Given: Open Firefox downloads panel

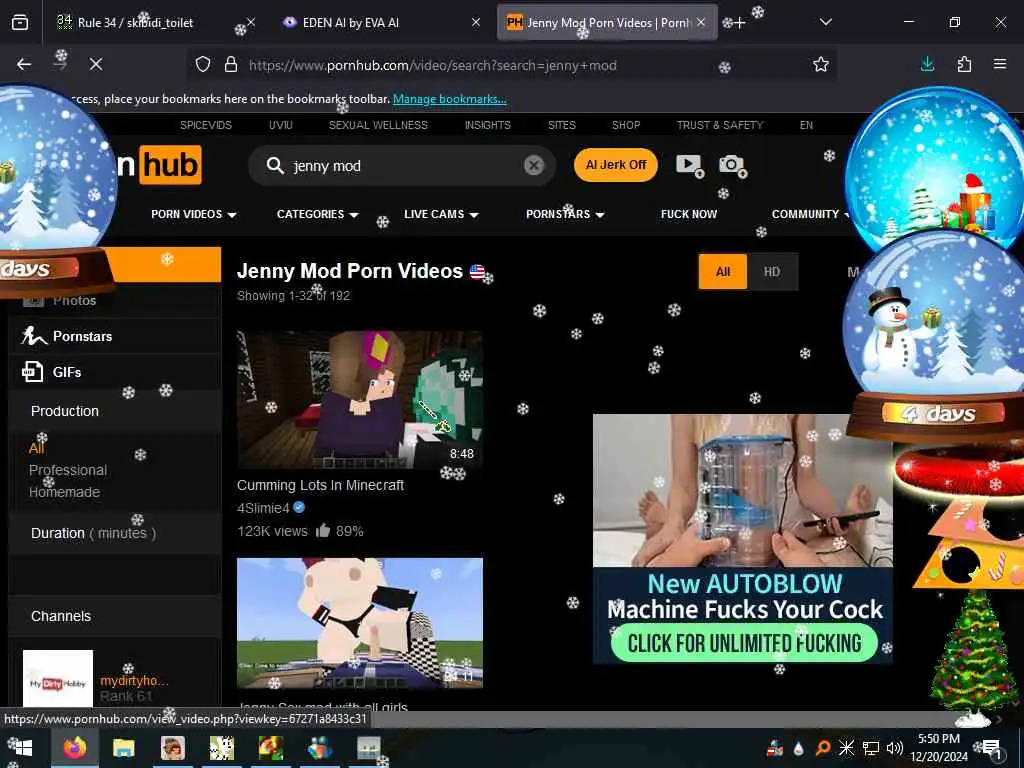Looking at the screenshot, I should pyautogui.click(x=927, y=64).
